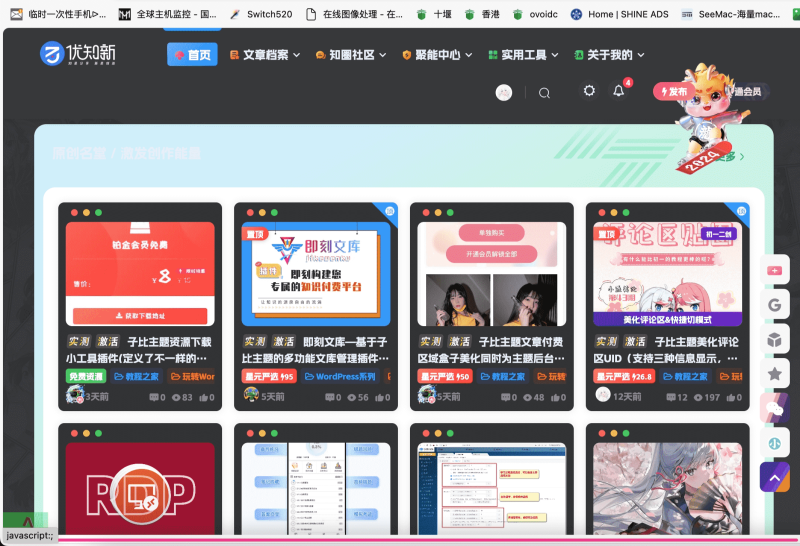Click author avatar on 12天前 card
Screen dimensions: 800x546
pos(603,394)
